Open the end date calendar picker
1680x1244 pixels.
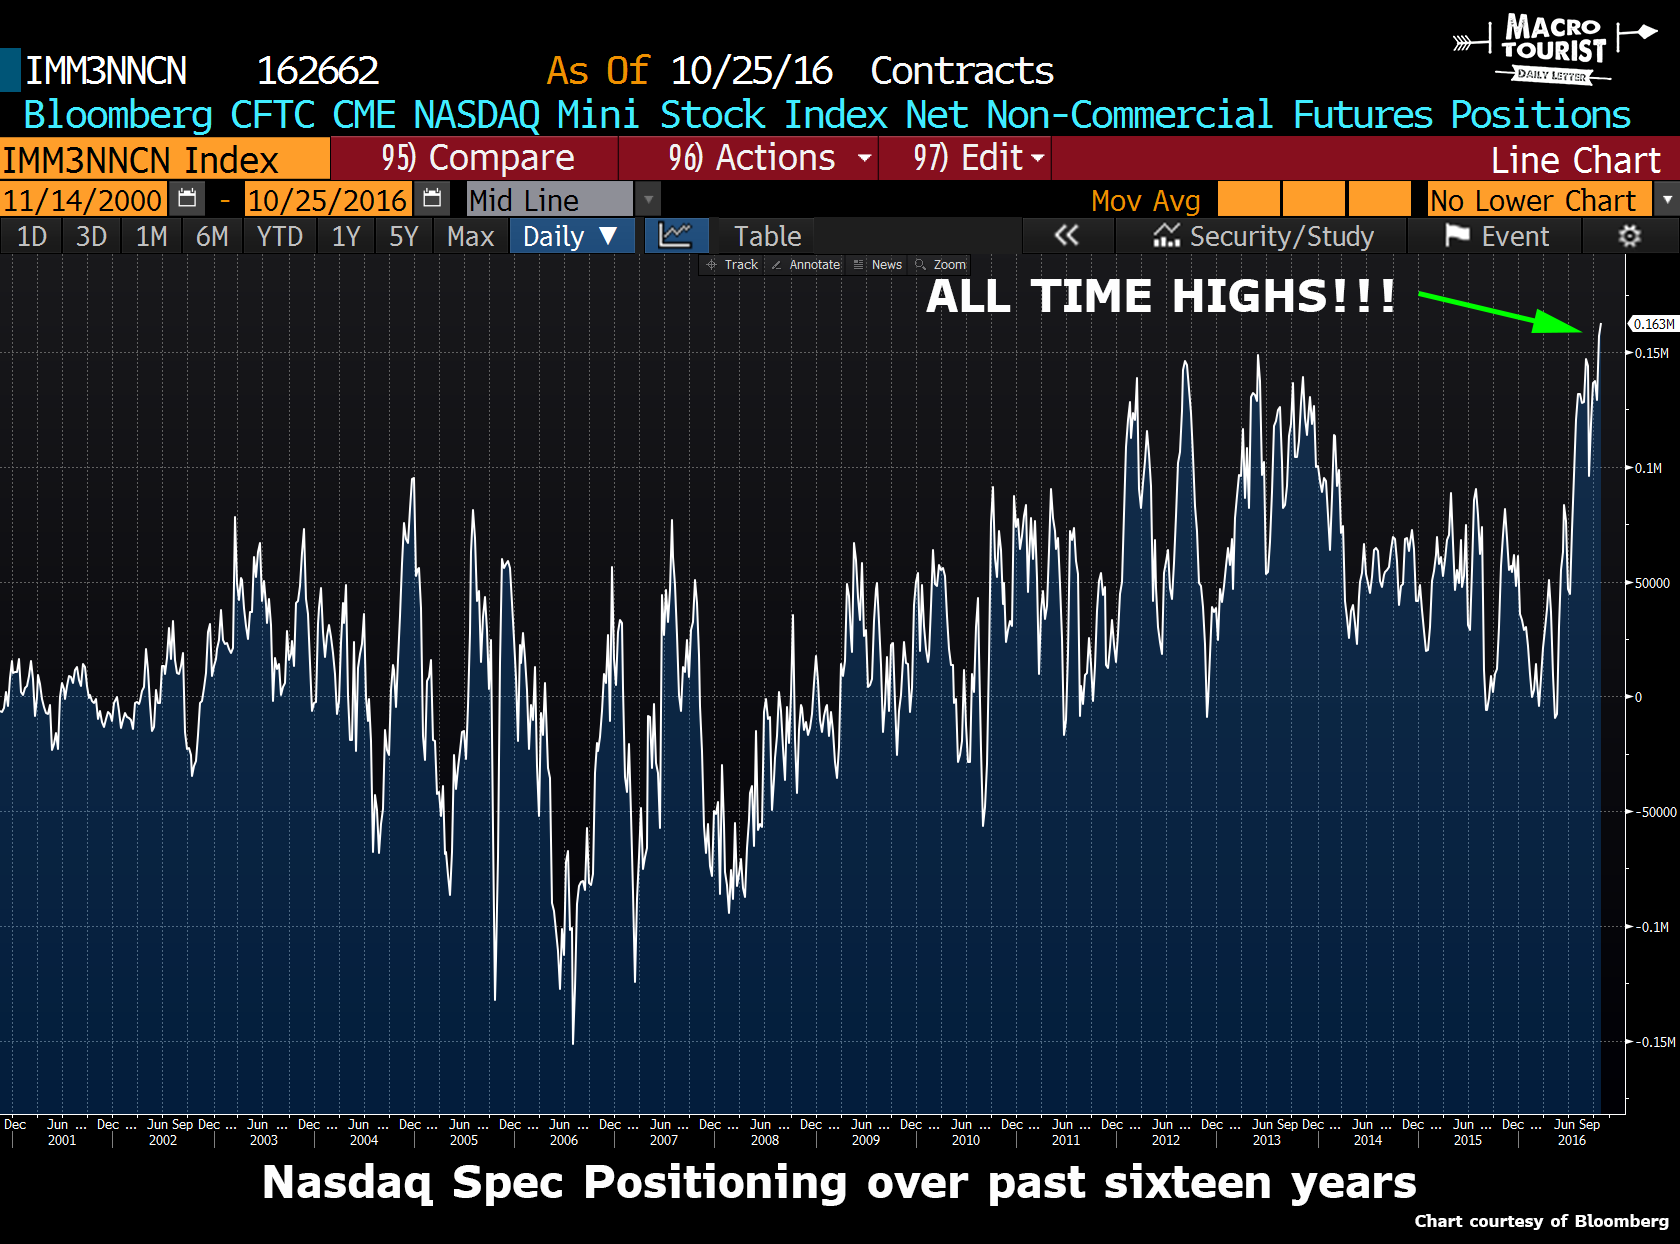pyautogui.click(x=432, y=199)
